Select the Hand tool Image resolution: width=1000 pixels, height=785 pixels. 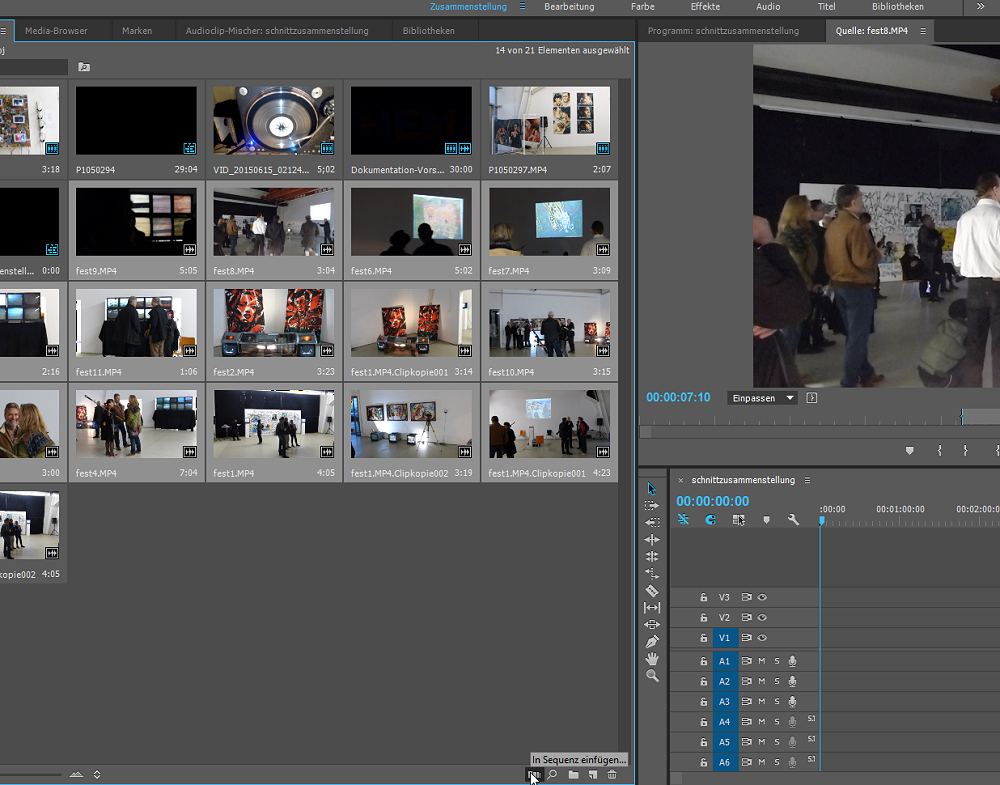pos(652,659)
